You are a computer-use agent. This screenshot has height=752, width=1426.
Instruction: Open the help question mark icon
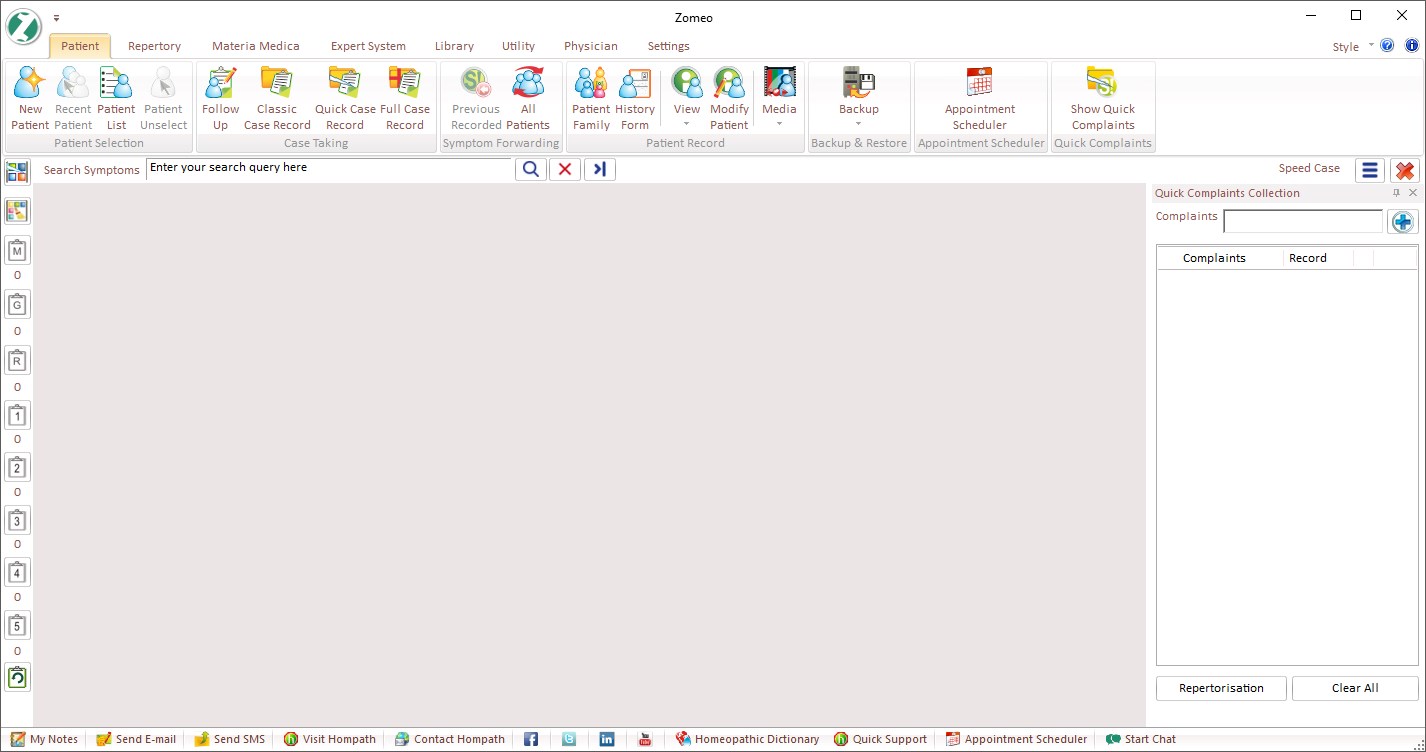1387,46
